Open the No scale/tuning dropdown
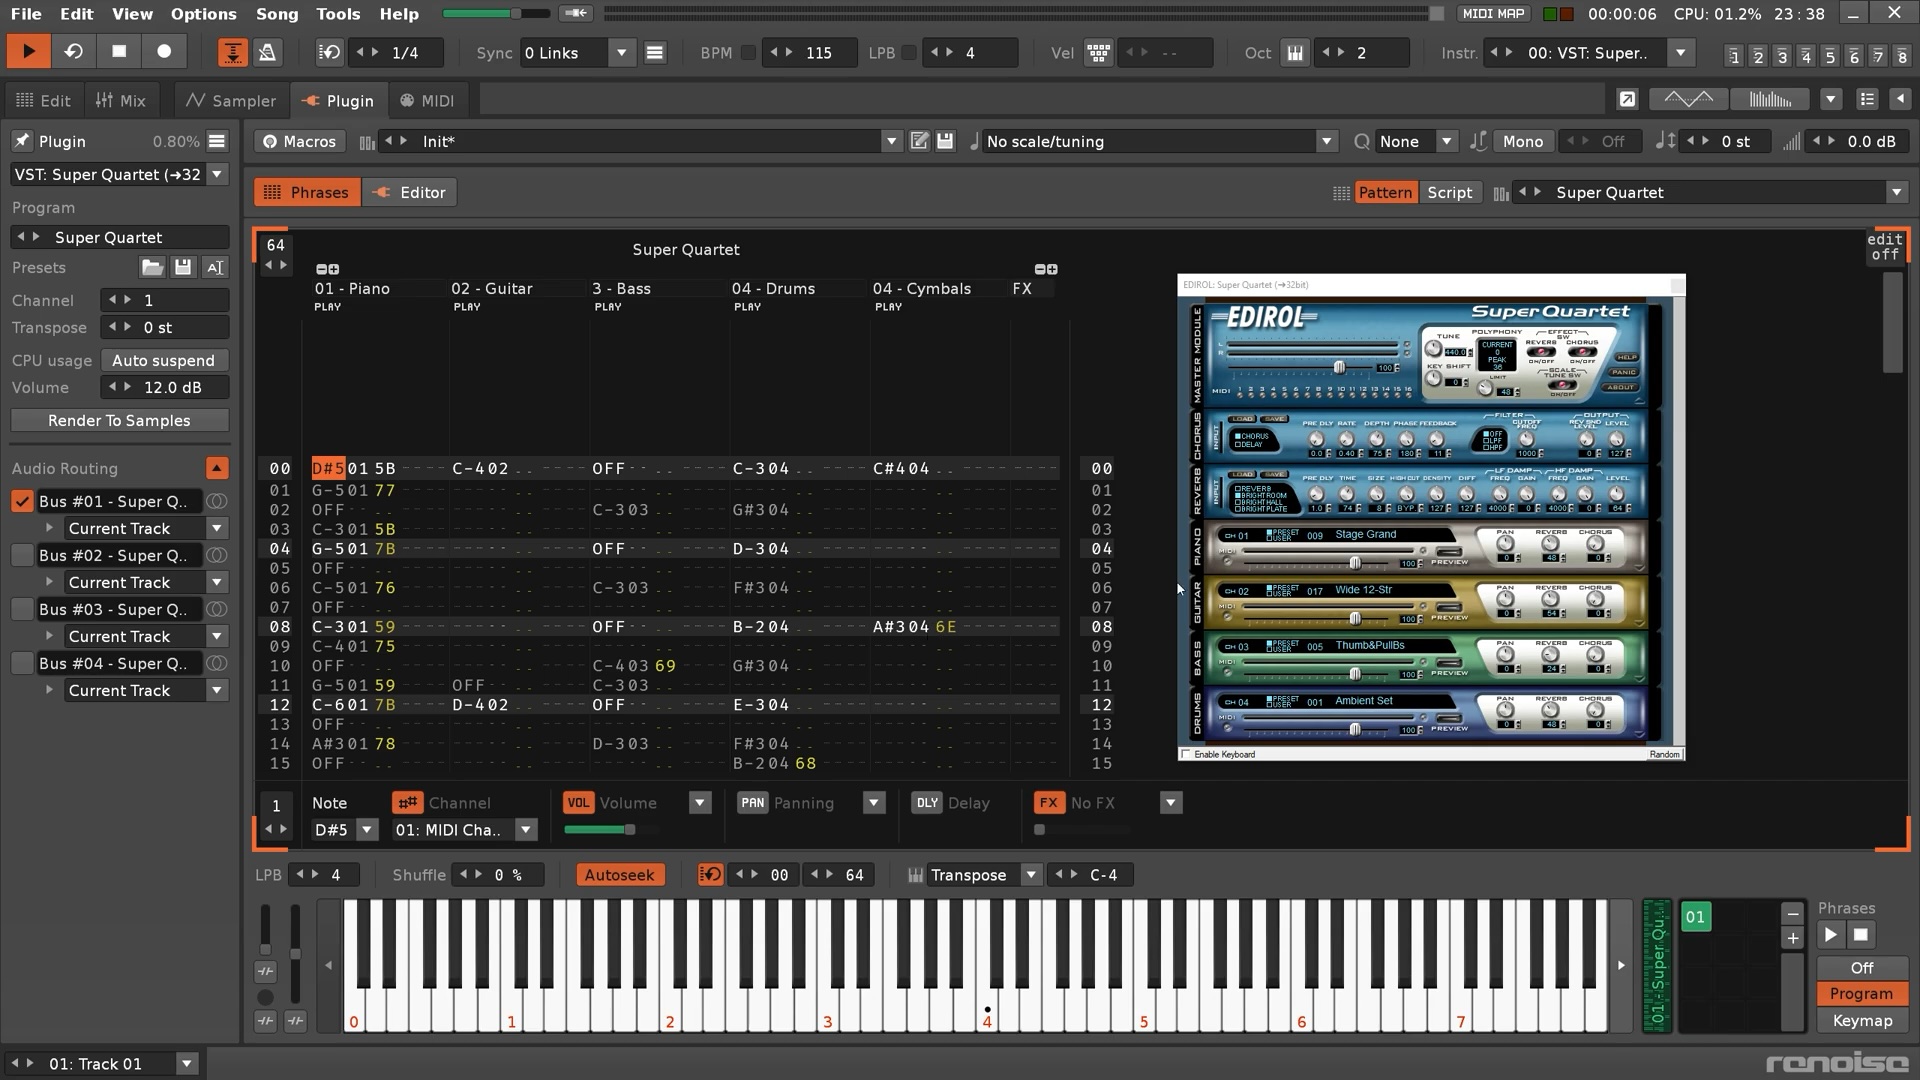 [x=1326, y=141]
